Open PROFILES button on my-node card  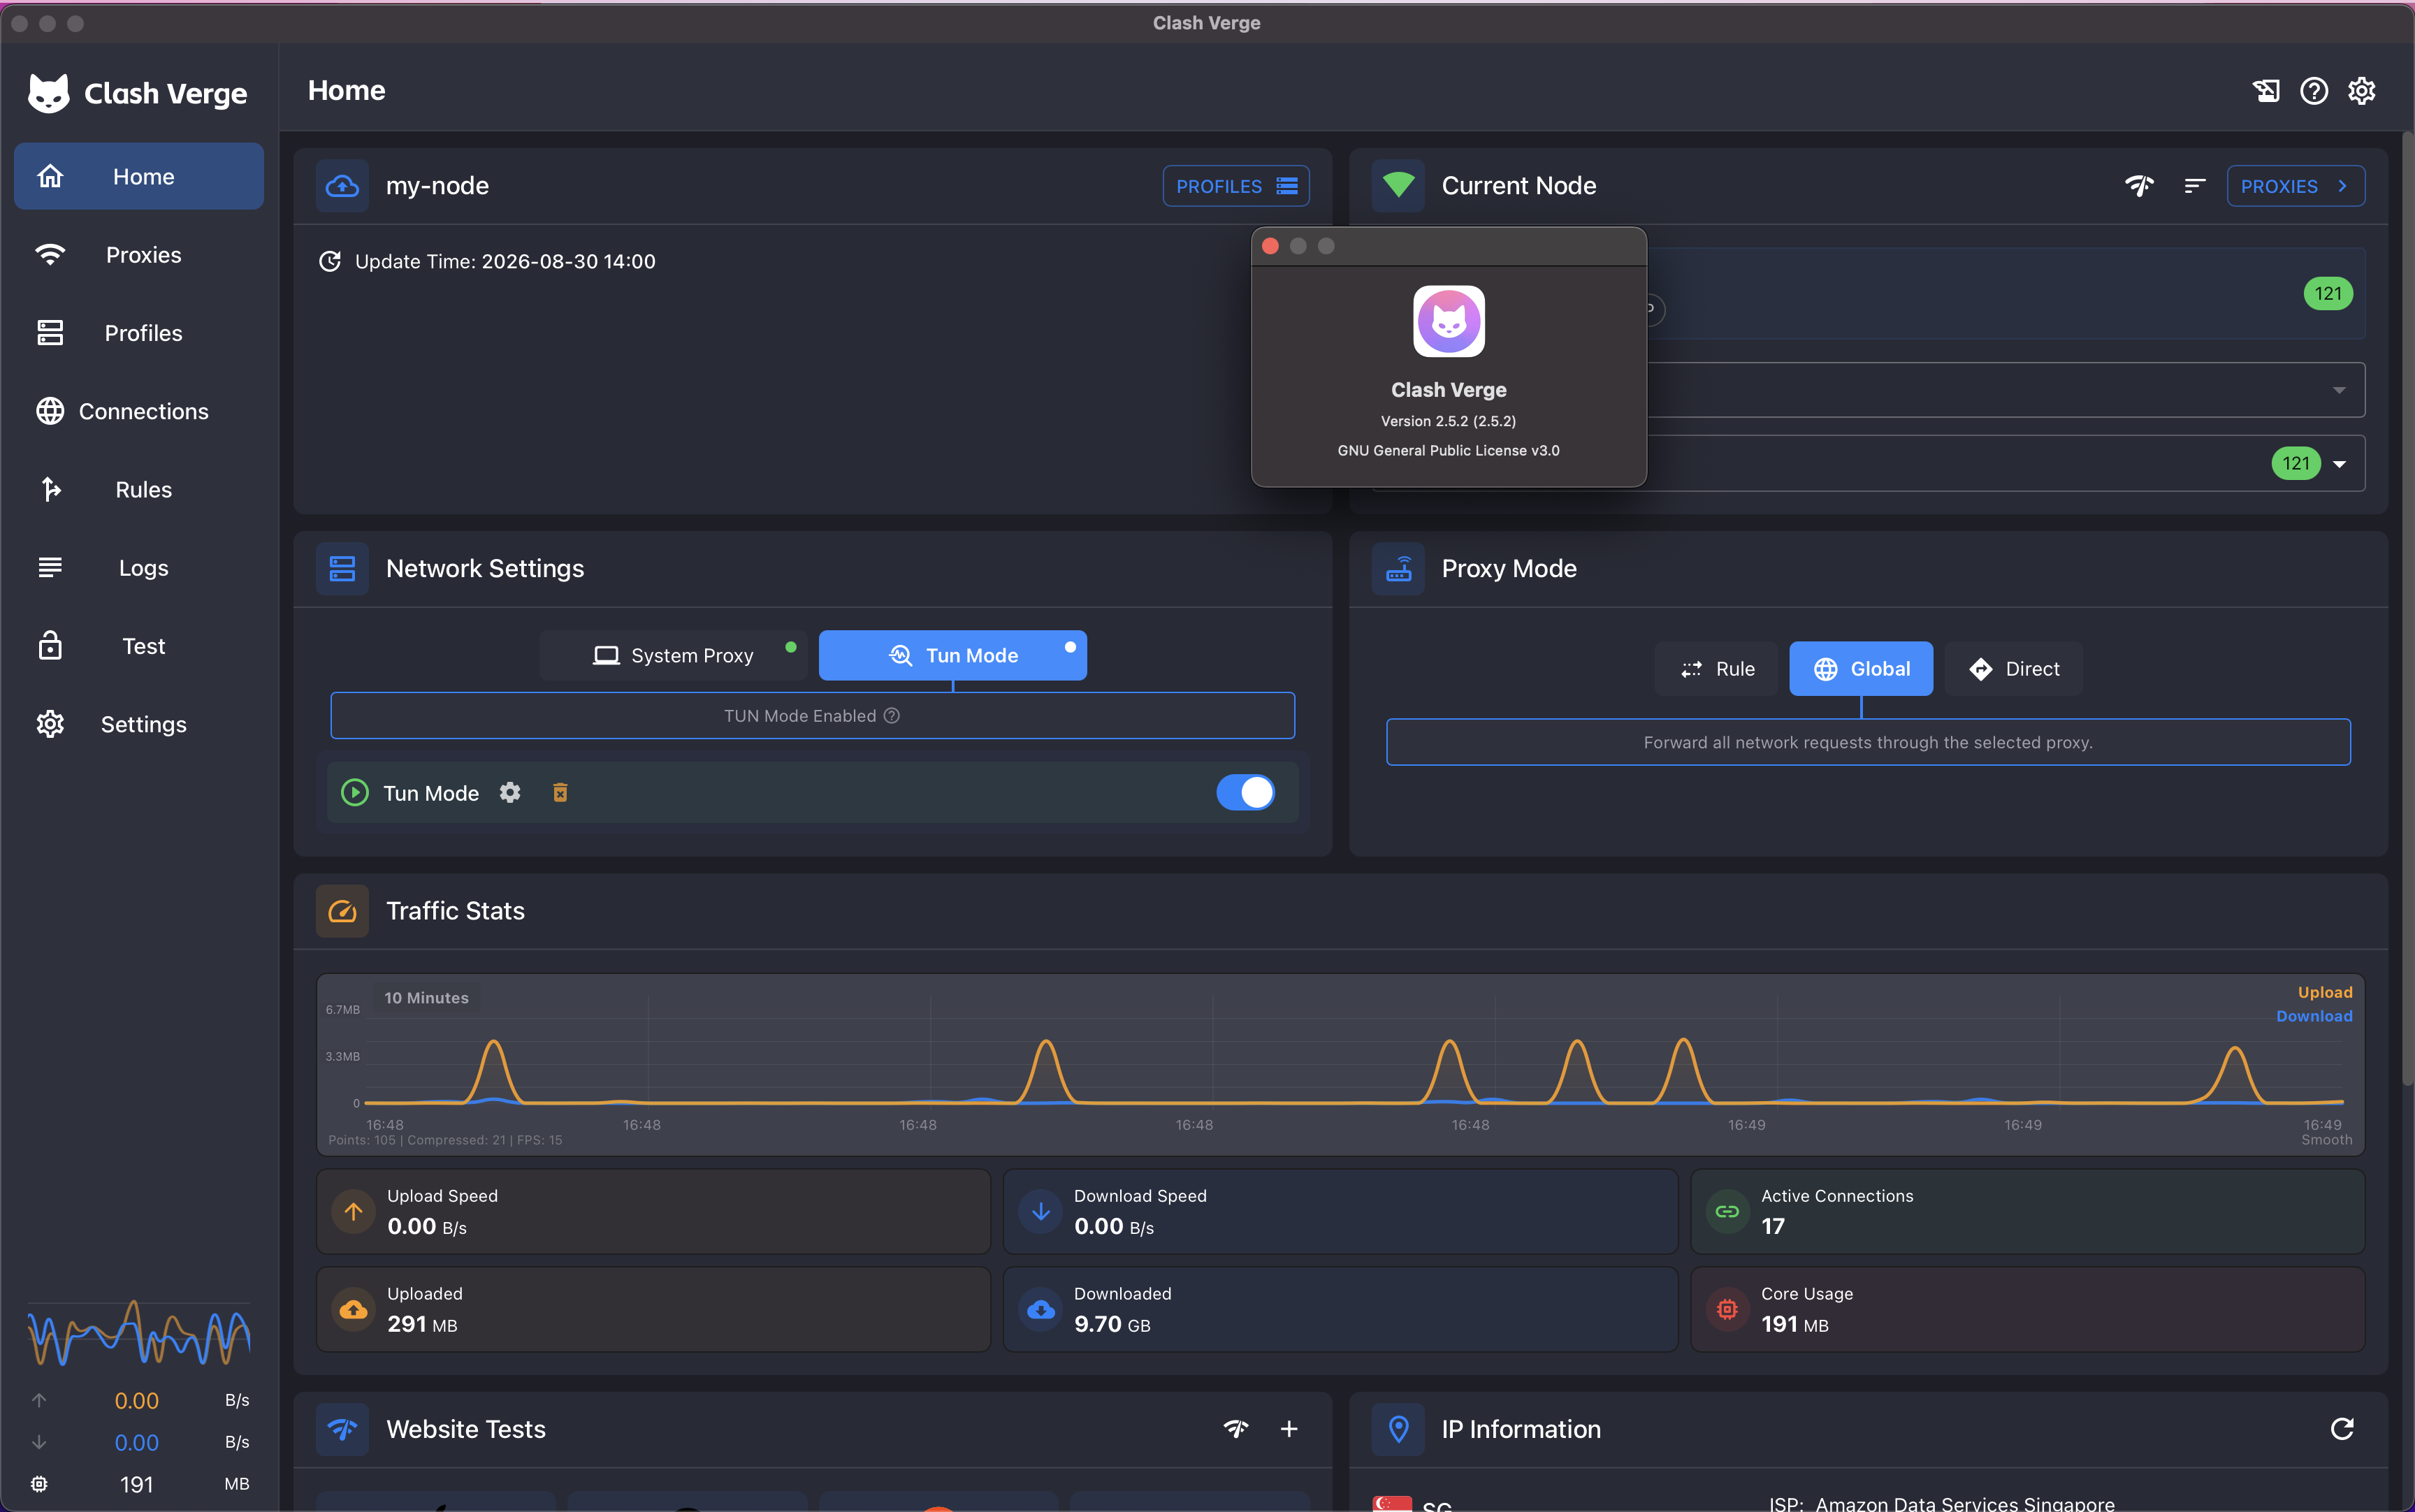pos(1236,186)
